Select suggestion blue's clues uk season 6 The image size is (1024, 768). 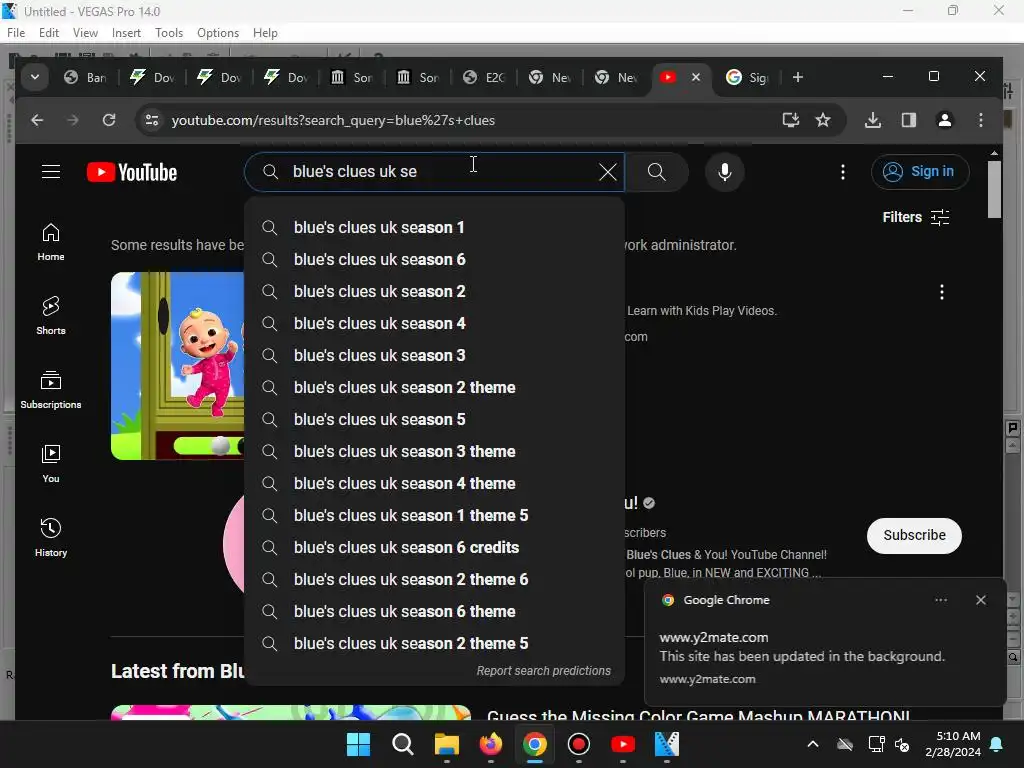tap(434, 259)
